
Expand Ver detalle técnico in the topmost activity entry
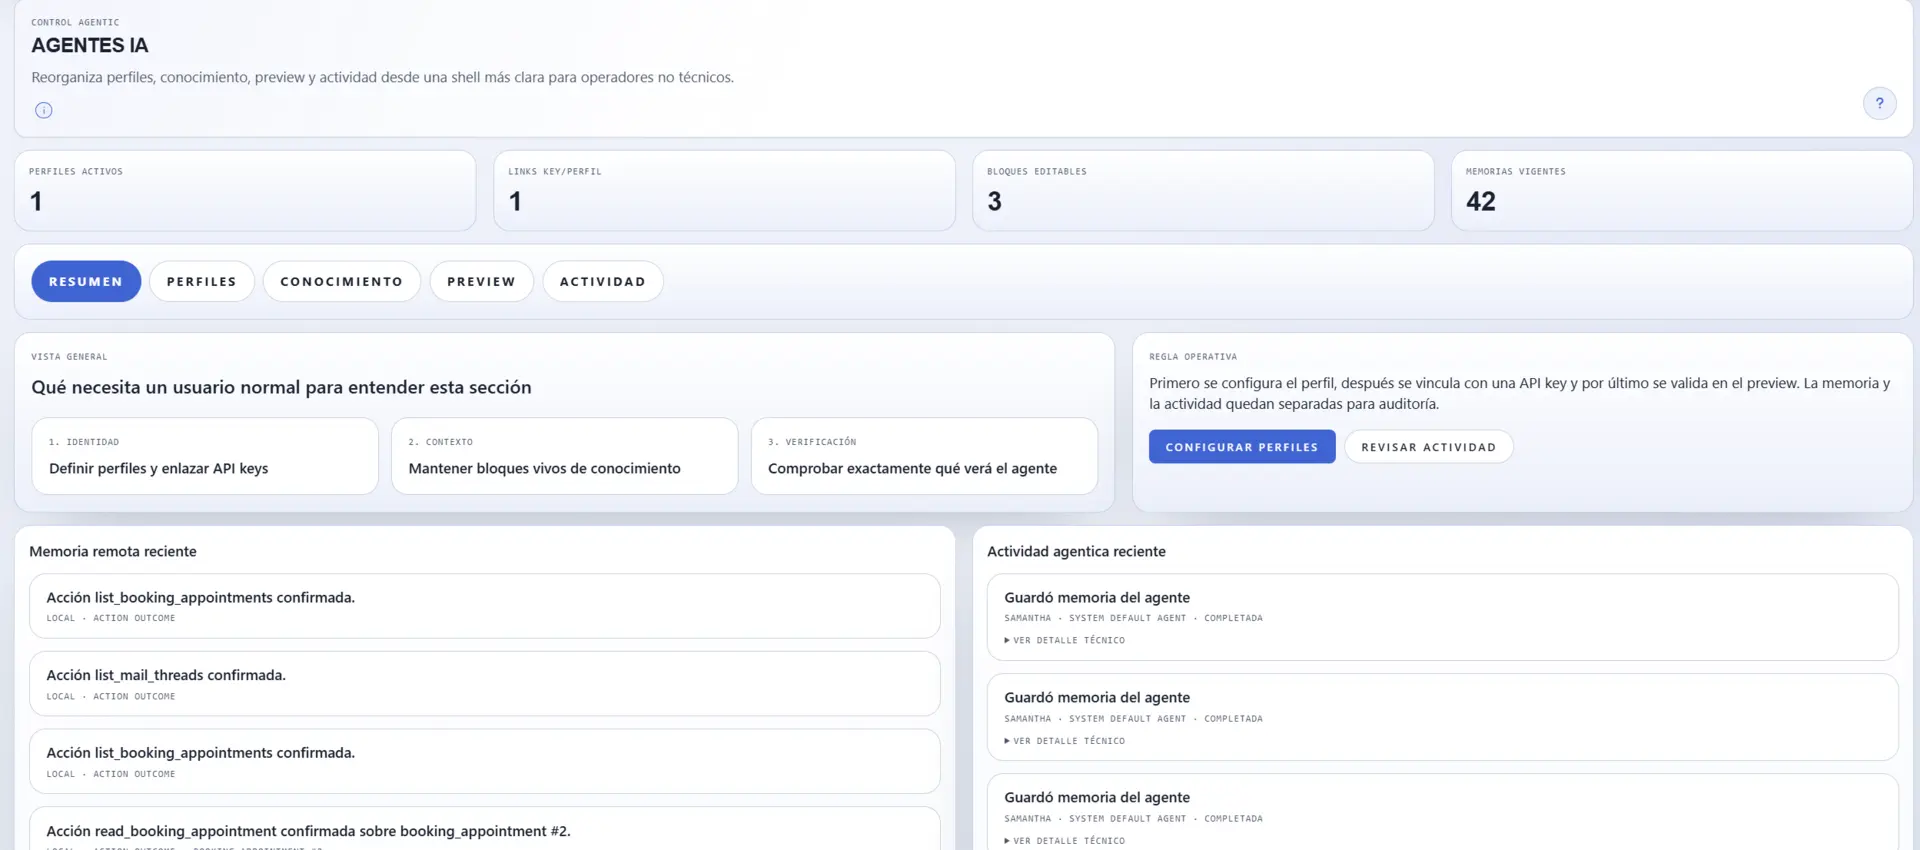click(1065, 640)
